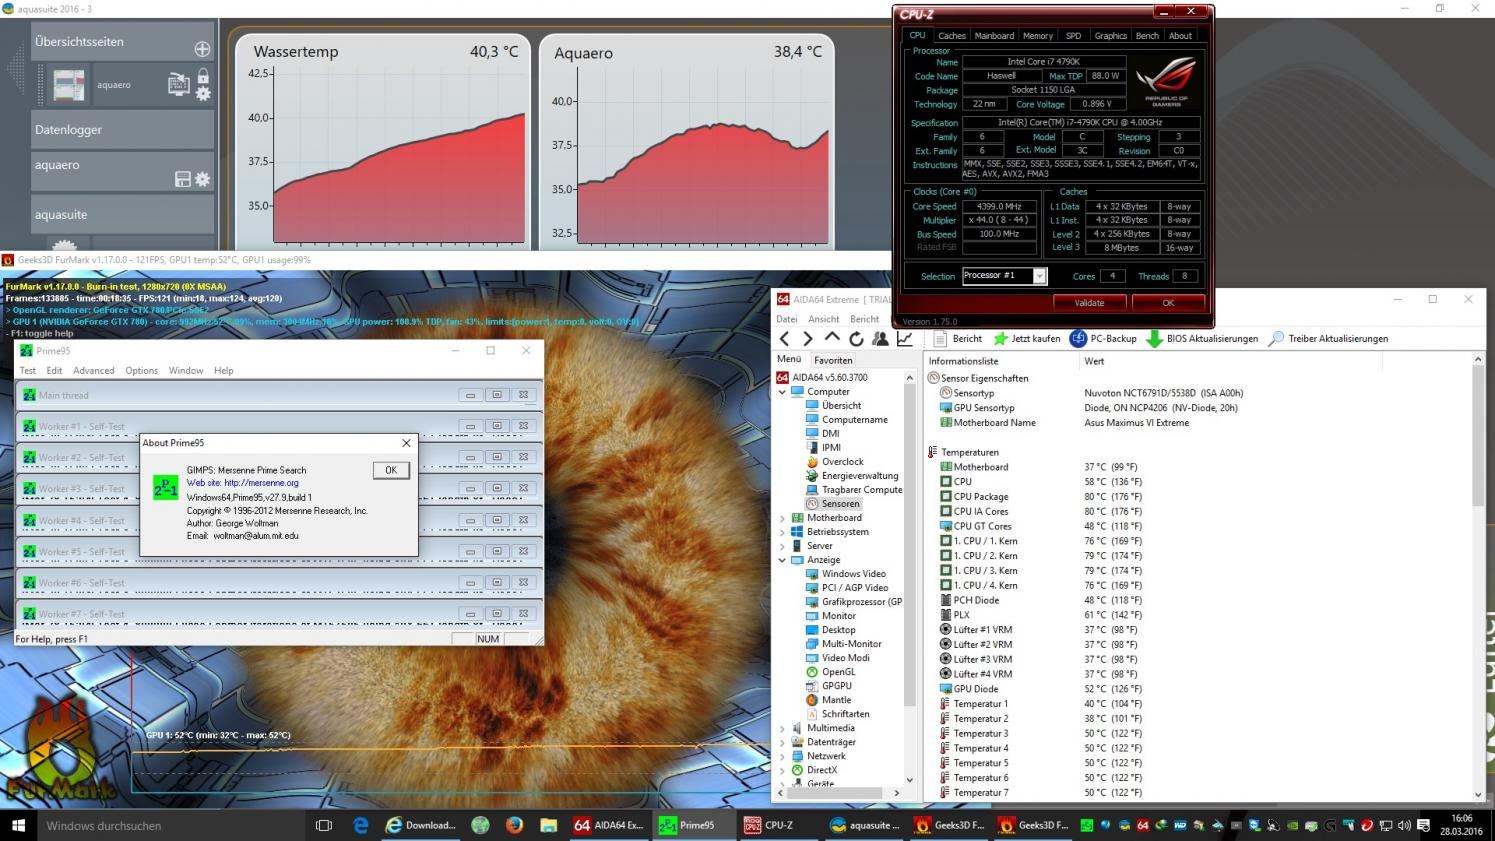Click Bericht report button in AIDA64 toolbar
The image size is (1495, 841).
(957, 339)
